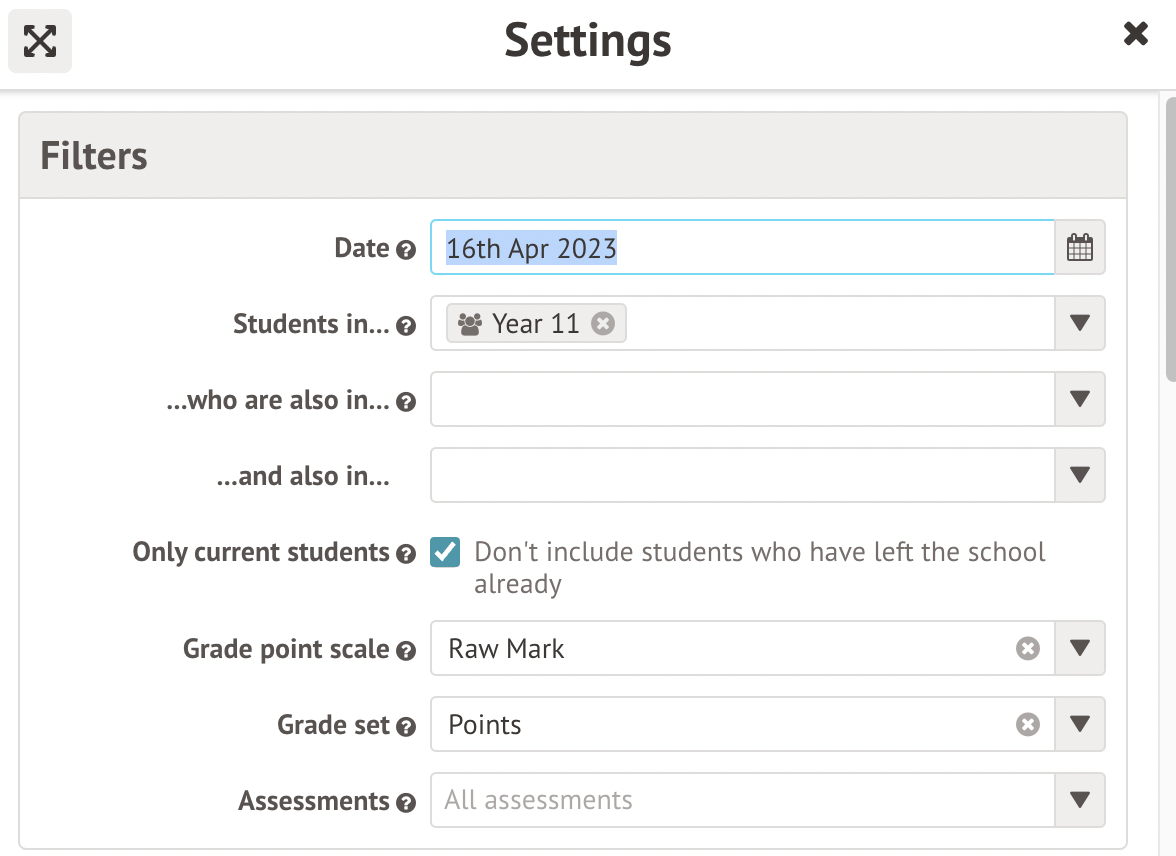Clear the Raw Mark selection

(1028, 649)
